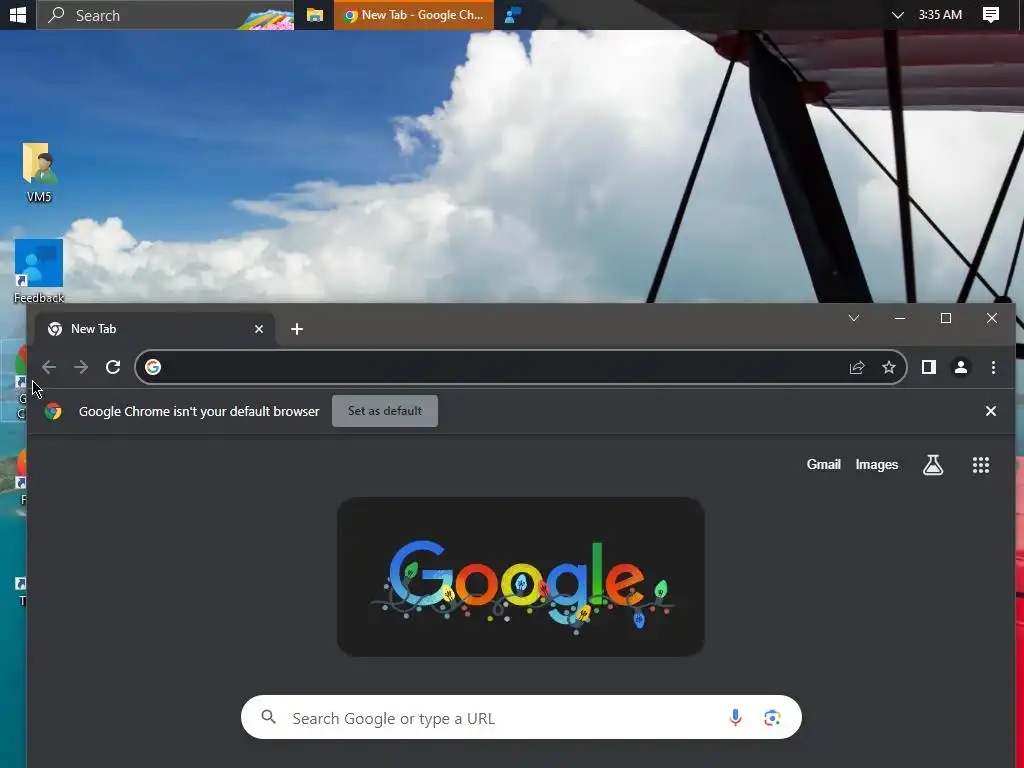Search by image with Google Lens icon

click(772, 718)
